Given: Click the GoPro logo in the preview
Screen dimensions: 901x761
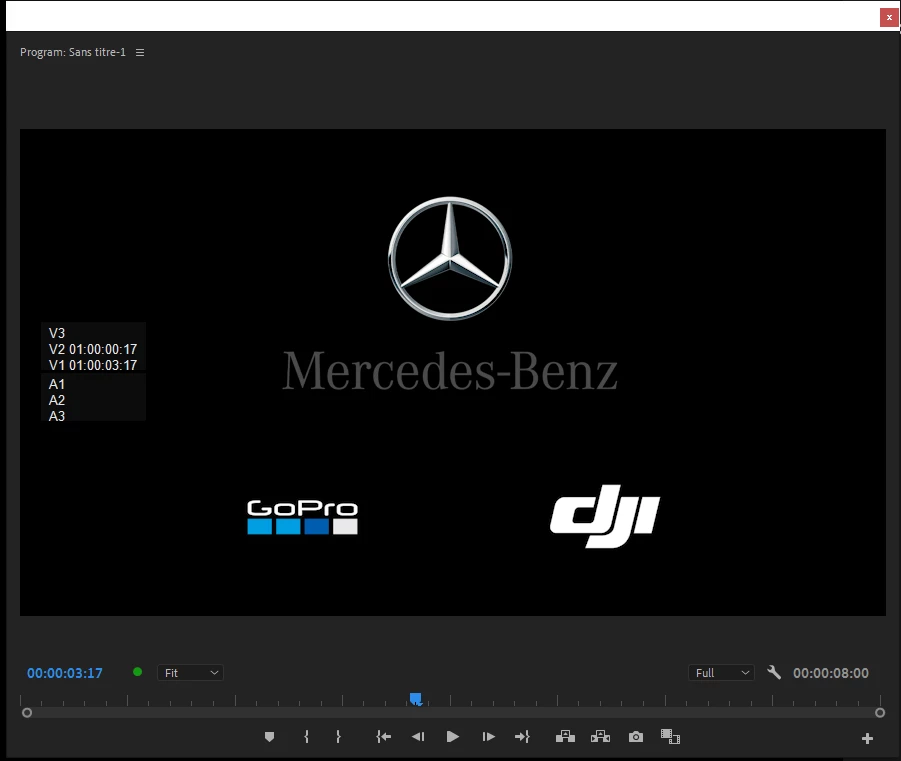Looking at the screenshot, I should click(302, 517).
